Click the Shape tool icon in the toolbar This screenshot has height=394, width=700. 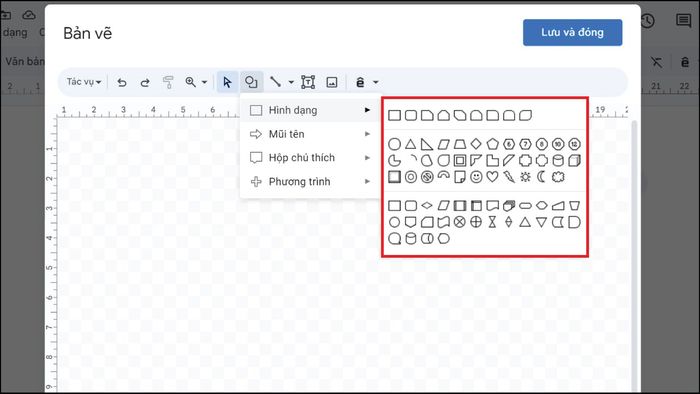click(251, 82)
